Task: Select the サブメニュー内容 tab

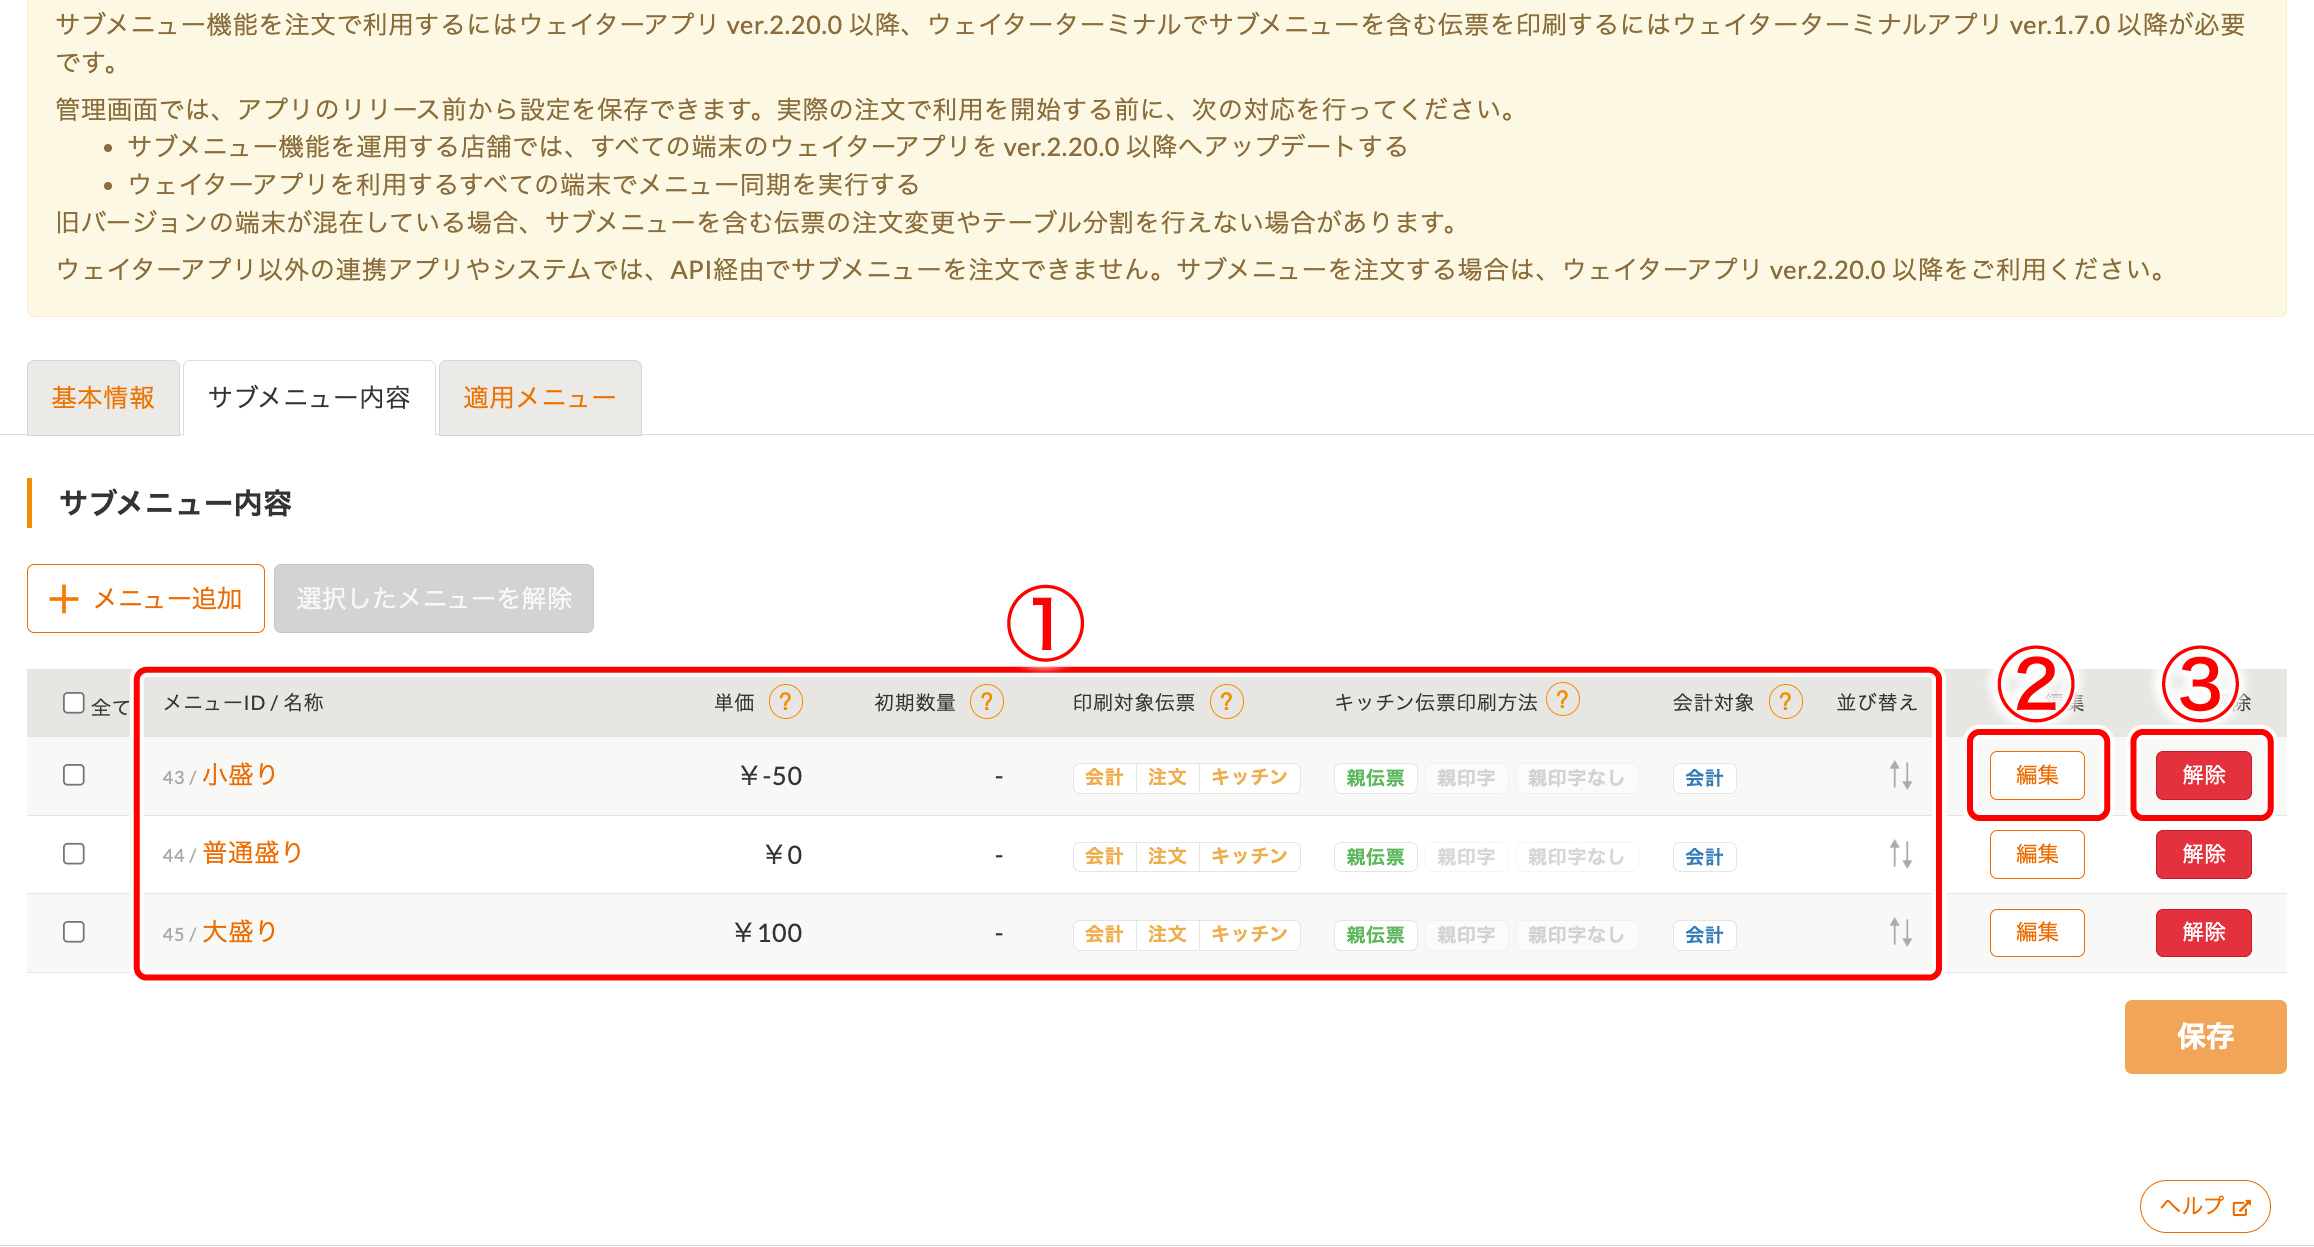Action: tap(309, 398)
